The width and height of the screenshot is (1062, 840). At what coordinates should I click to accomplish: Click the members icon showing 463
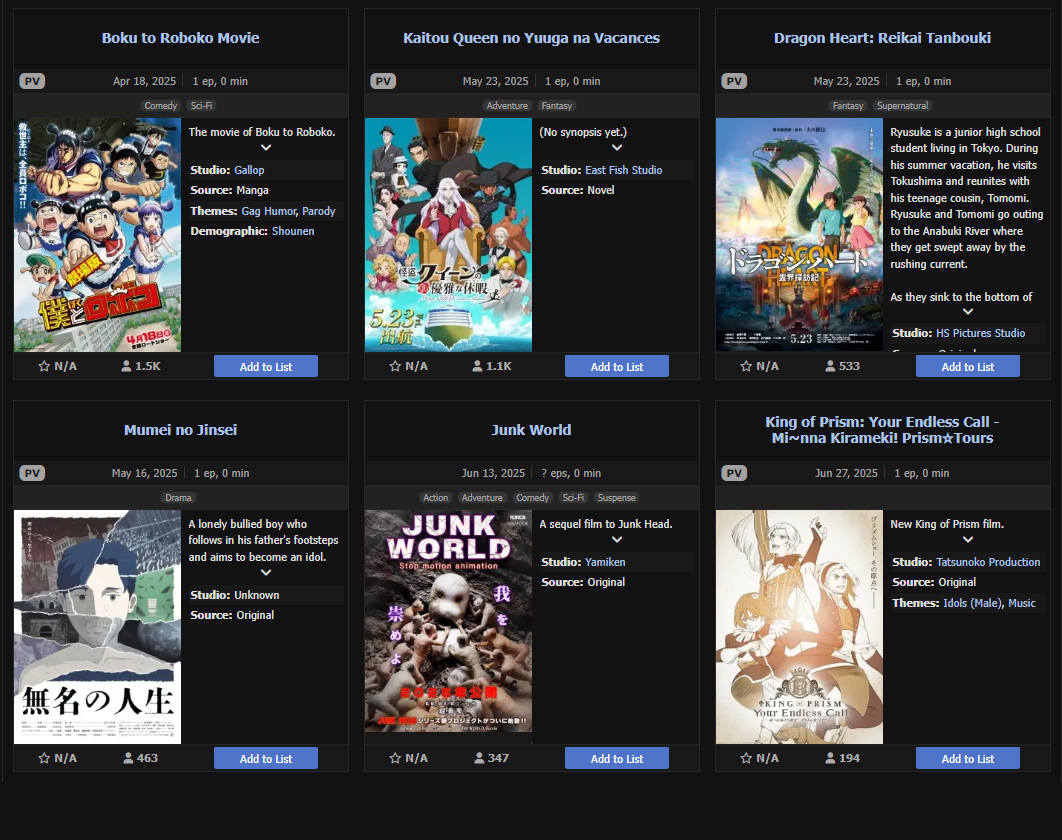(128, 758)
